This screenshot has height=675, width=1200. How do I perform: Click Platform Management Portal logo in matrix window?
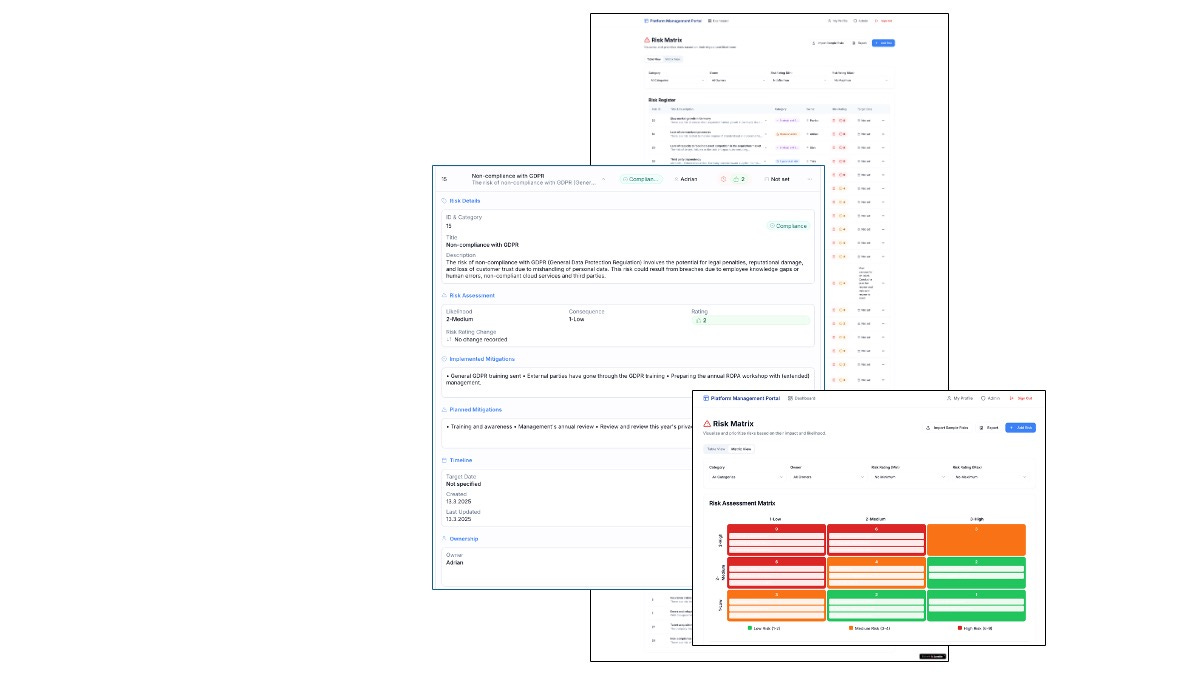(x=742, y=398)
